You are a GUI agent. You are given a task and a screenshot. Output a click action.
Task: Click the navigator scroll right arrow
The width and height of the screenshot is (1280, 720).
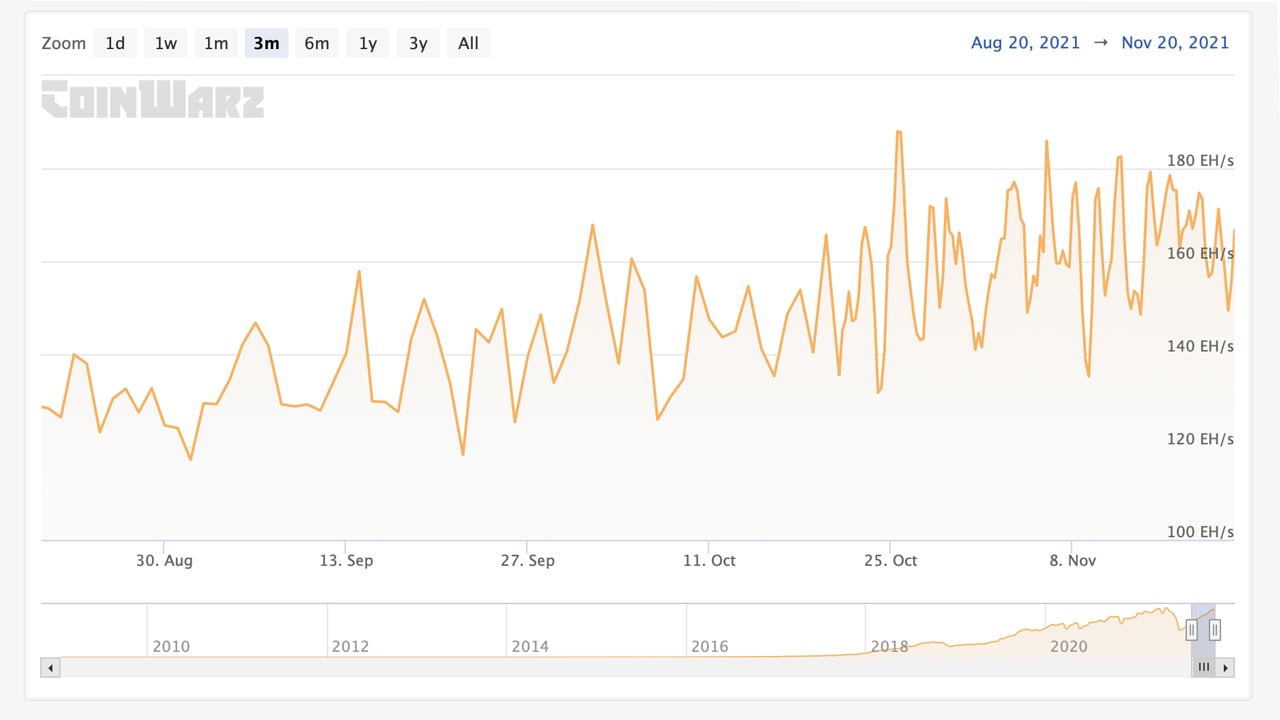tap(1225, 667)
